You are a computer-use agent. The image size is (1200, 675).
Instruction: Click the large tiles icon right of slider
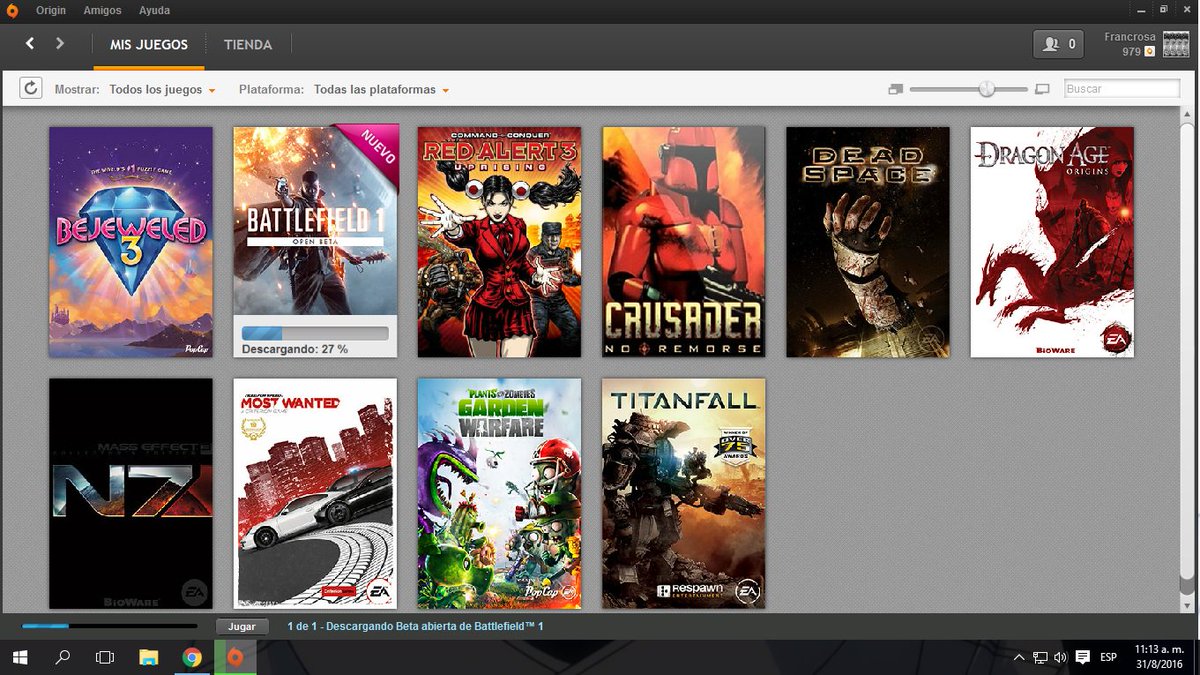pyautogui.click(x=1042, y=89)
